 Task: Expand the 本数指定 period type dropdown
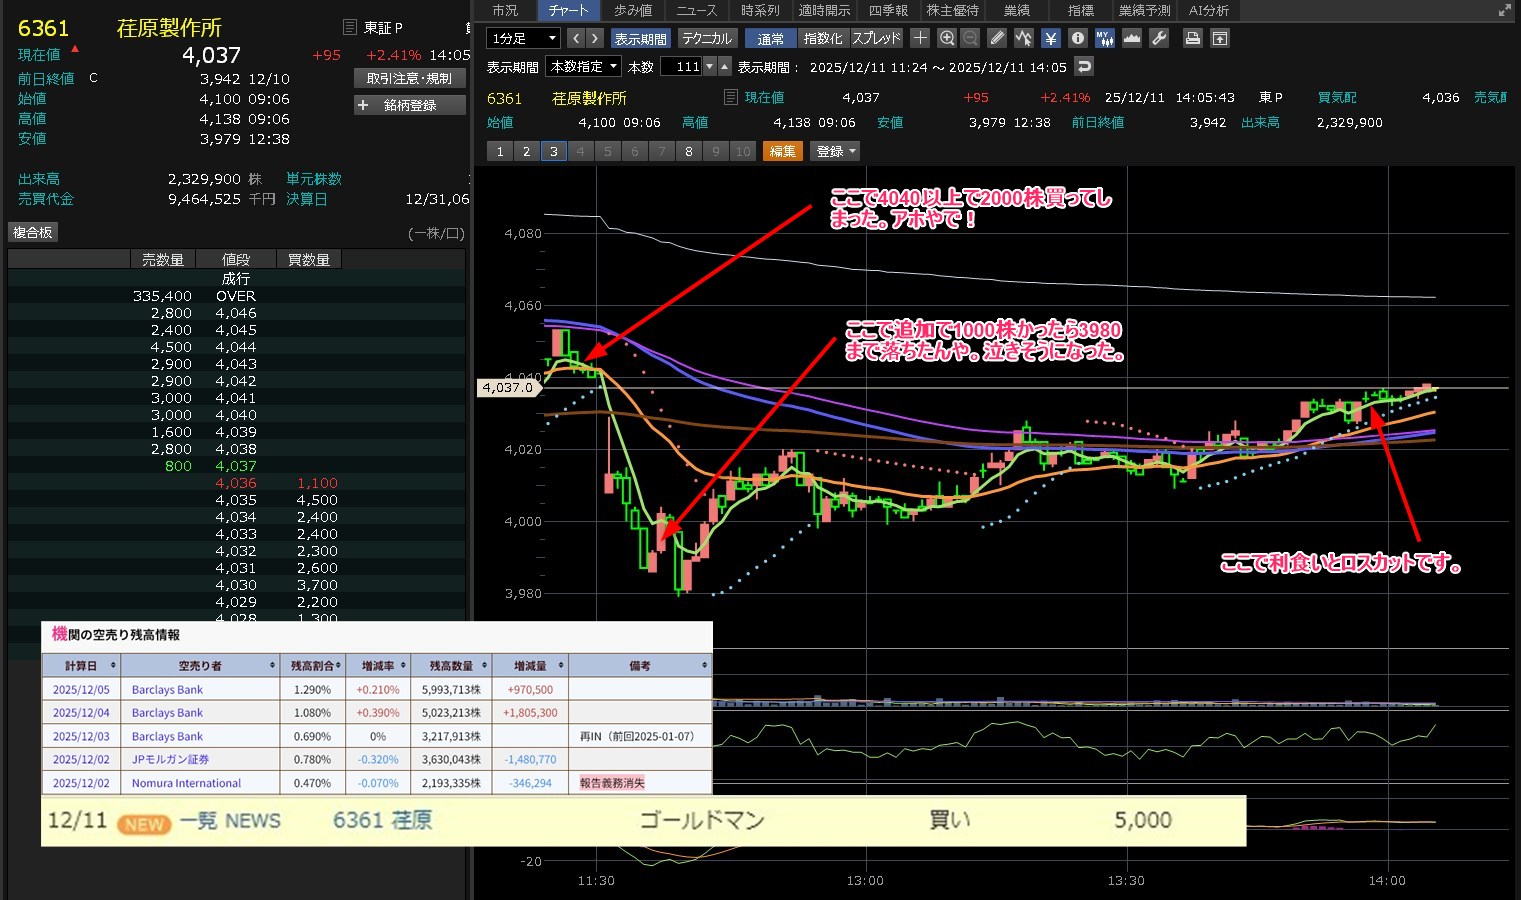[584, 67]
